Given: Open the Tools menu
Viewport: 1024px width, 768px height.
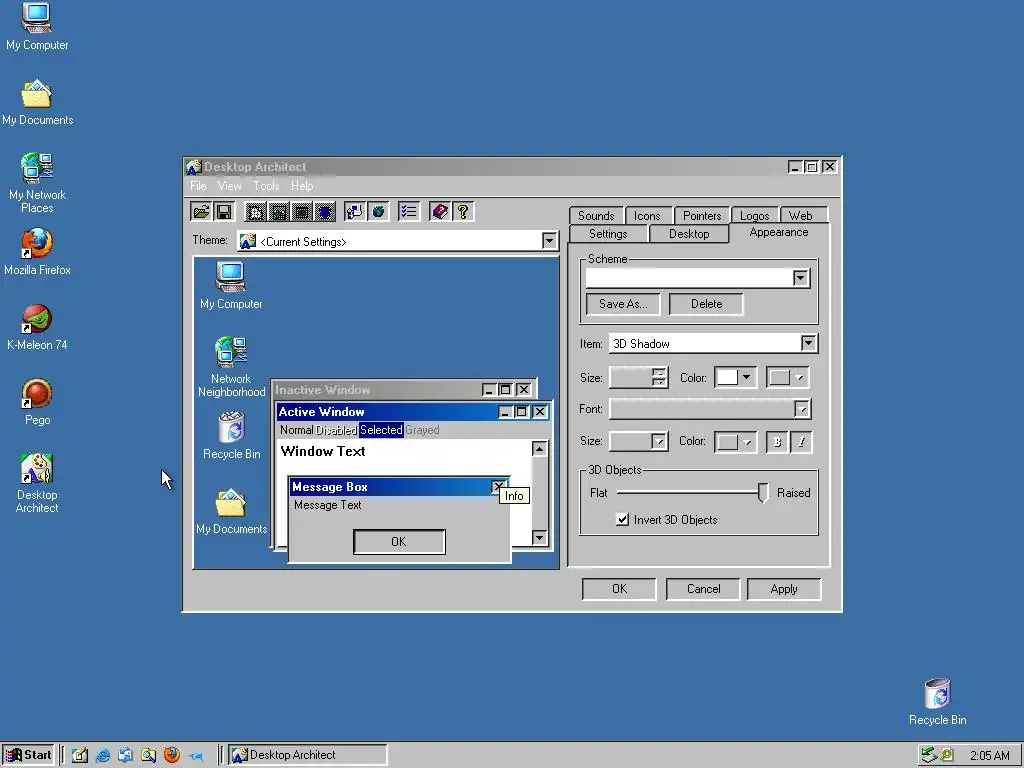Looking at the screenshot, I should (266, 186).
